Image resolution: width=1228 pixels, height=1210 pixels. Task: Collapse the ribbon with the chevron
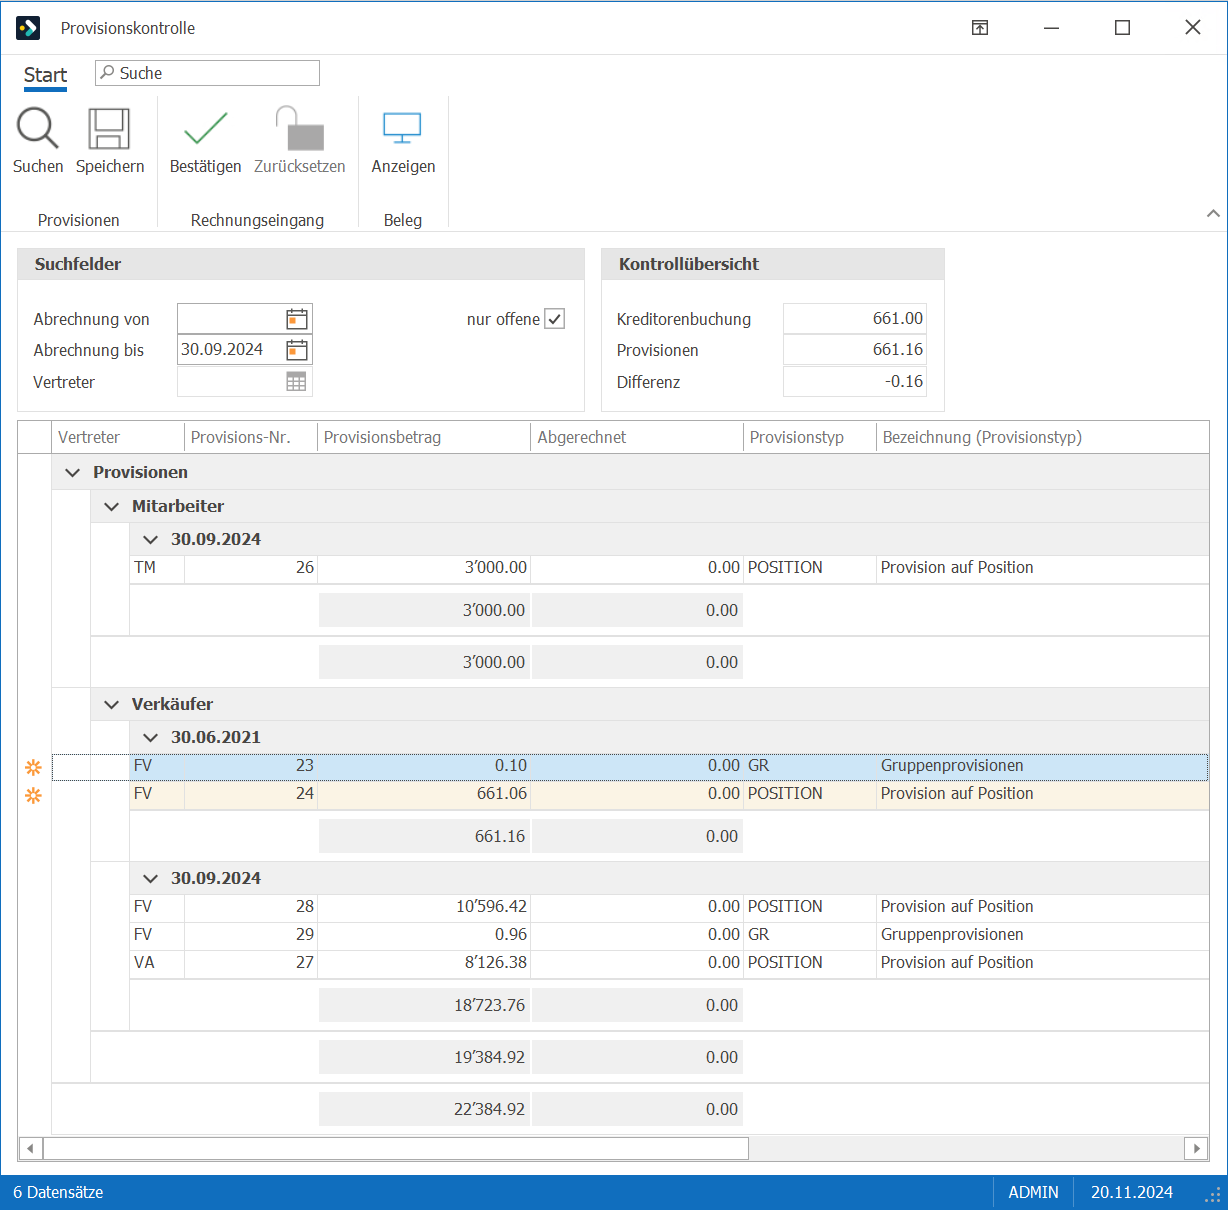pyautogui.click(x=1213, y=213)
